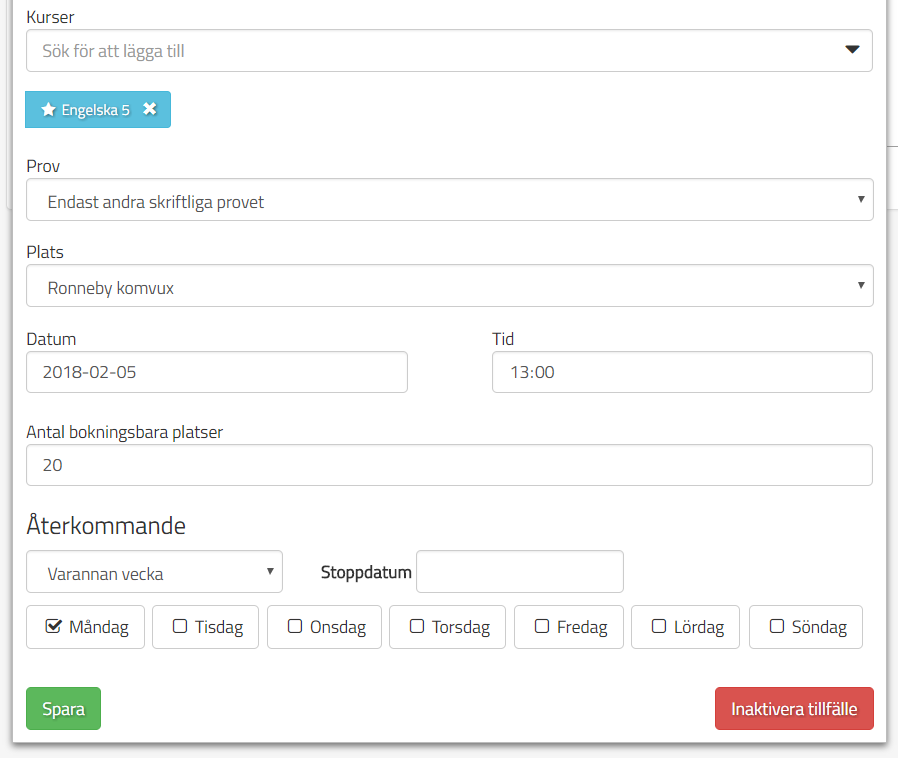
Task: Remove the Engelska 5 course tag
Action: (x=149, y=110)
